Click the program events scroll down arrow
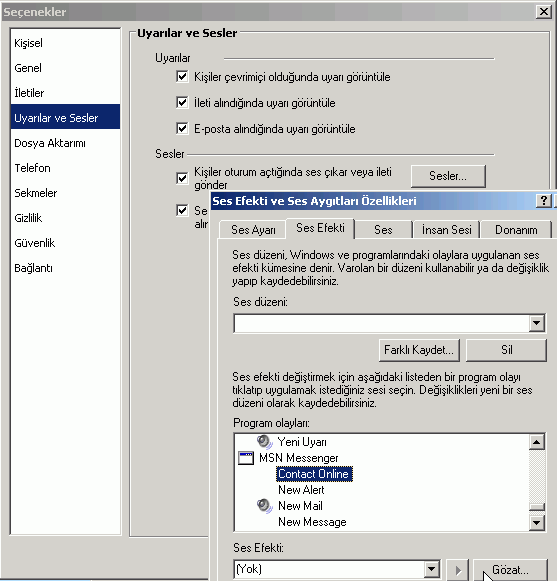The image size is (557, 581). click(537, 523)
